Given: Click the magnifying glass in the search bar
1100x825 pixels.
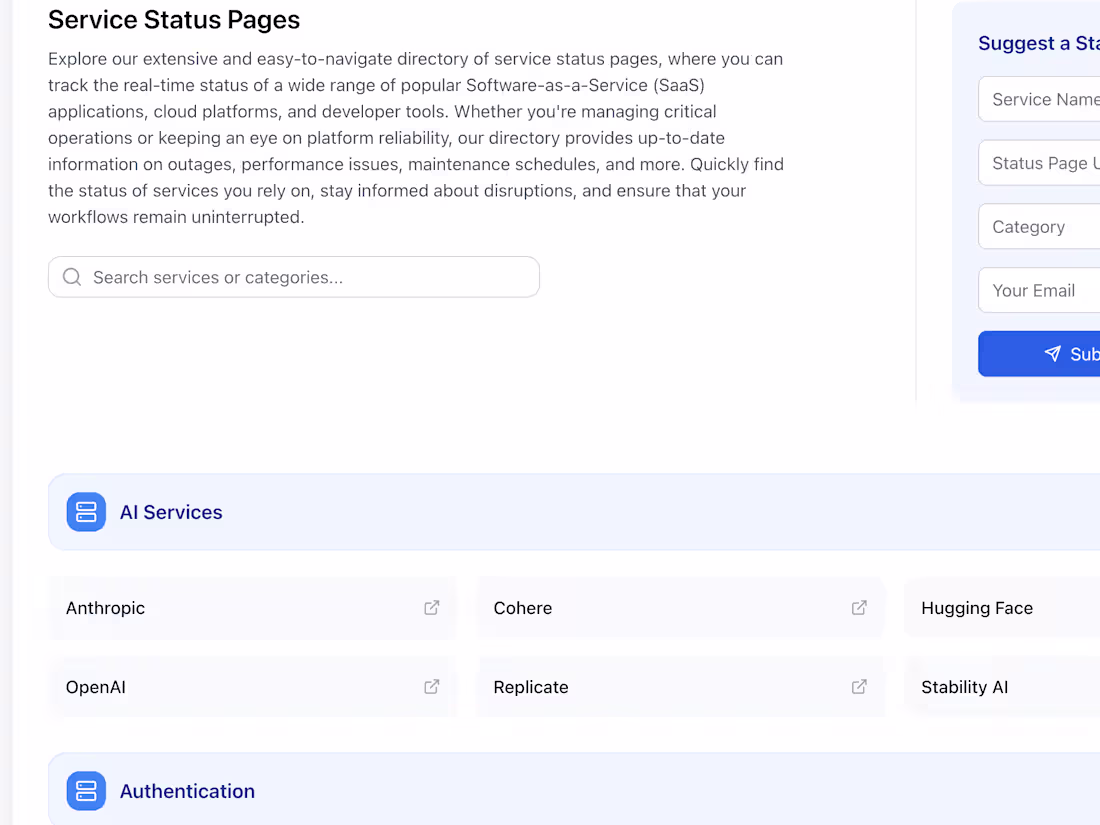Looking at the screenshot, I should (71, 276).
